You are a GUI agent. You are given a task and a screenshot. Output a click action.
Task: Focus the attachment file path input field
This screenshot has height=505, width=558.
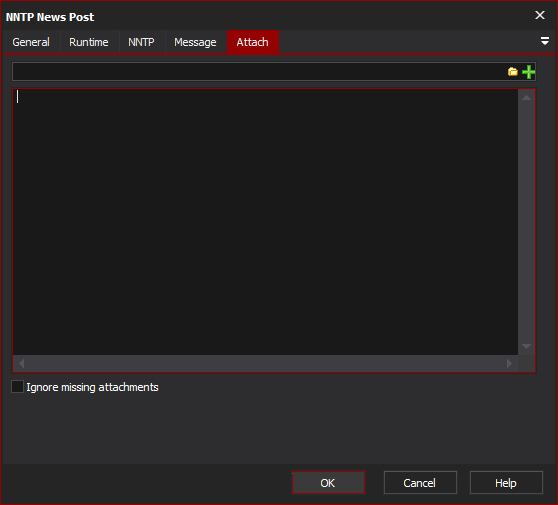[259, 72]
